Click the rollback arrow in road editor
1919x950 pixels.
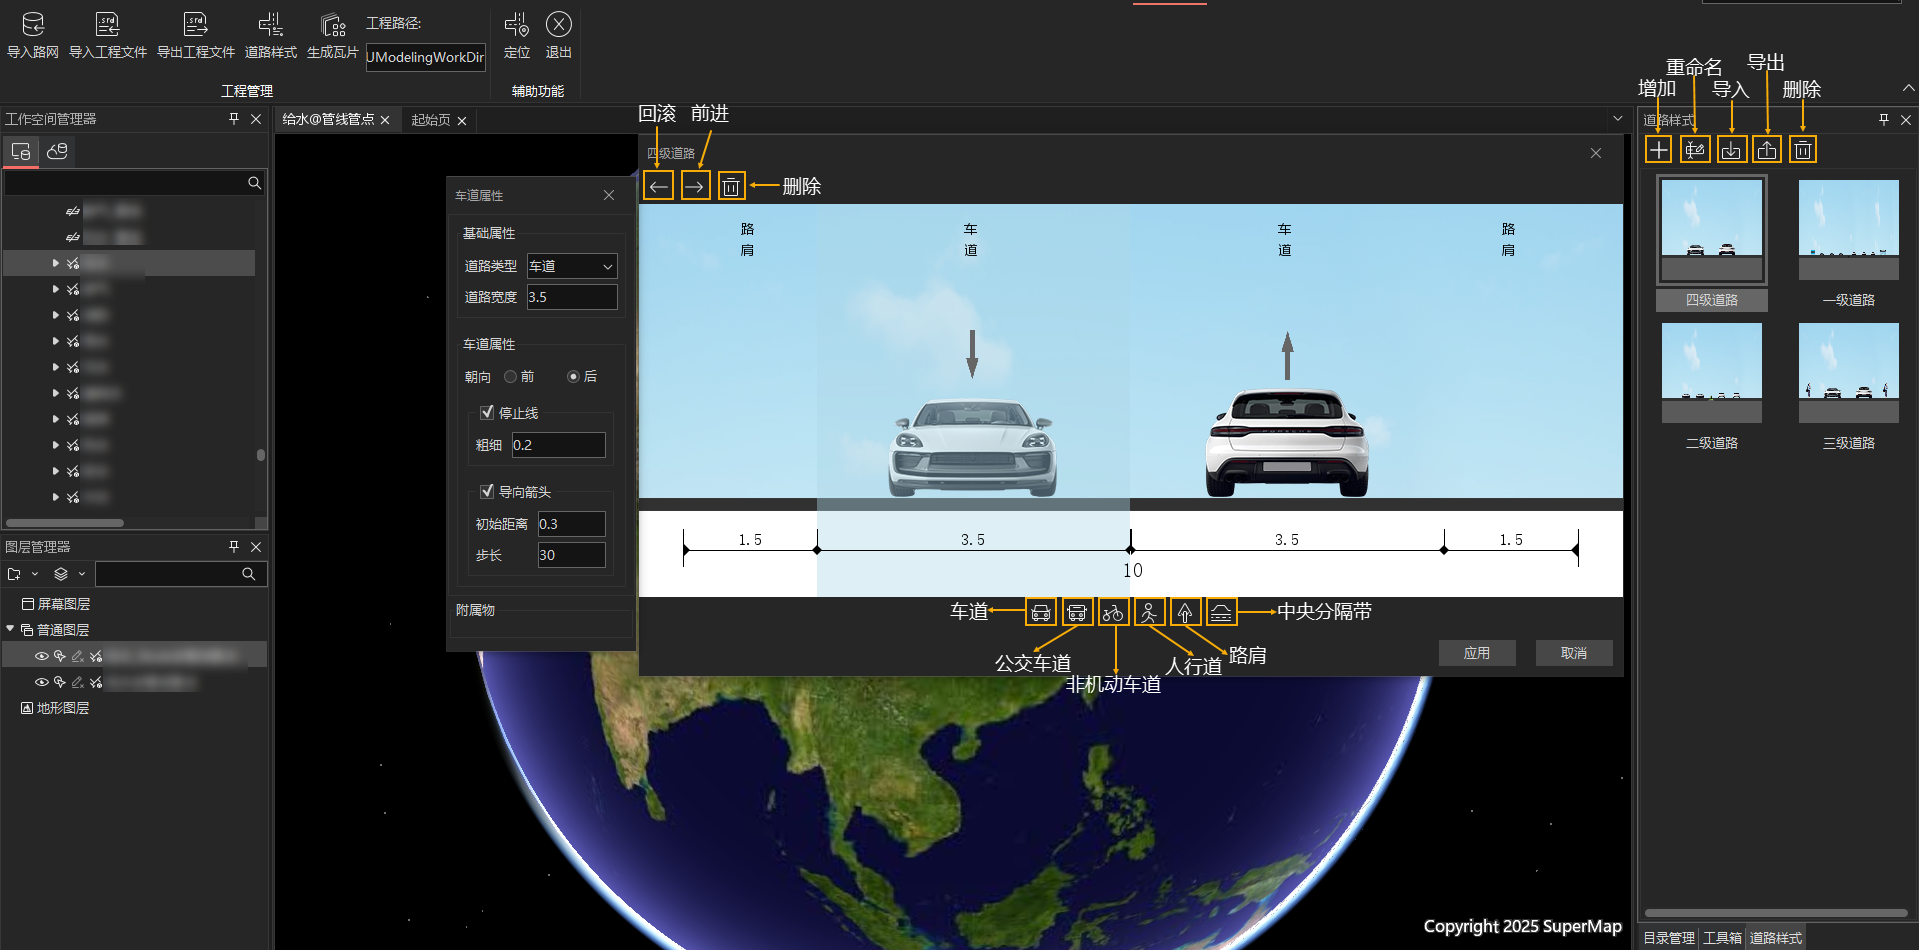point(658,186)
